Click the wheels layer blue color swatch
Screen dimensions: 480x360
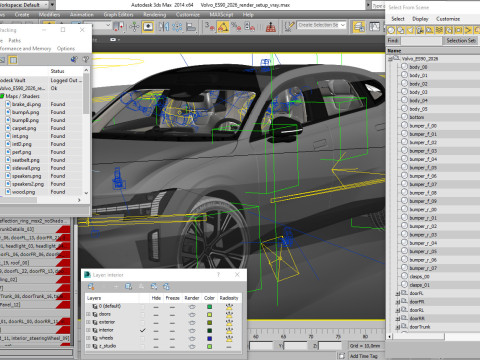[209, 338]
